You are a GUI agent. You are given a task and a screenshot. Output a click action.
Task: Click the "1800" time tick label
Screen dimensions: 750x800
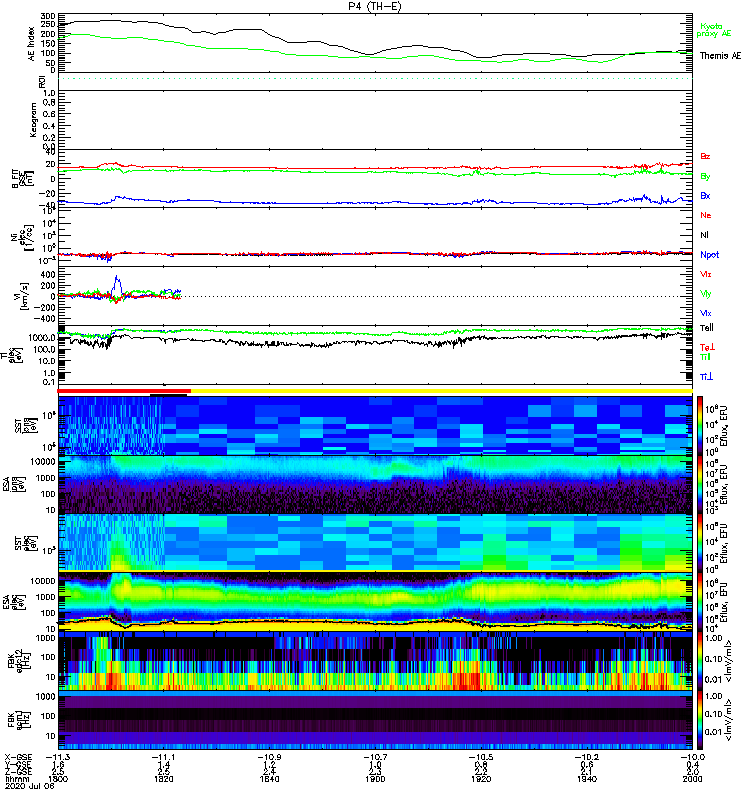click(x=58, y=779)
